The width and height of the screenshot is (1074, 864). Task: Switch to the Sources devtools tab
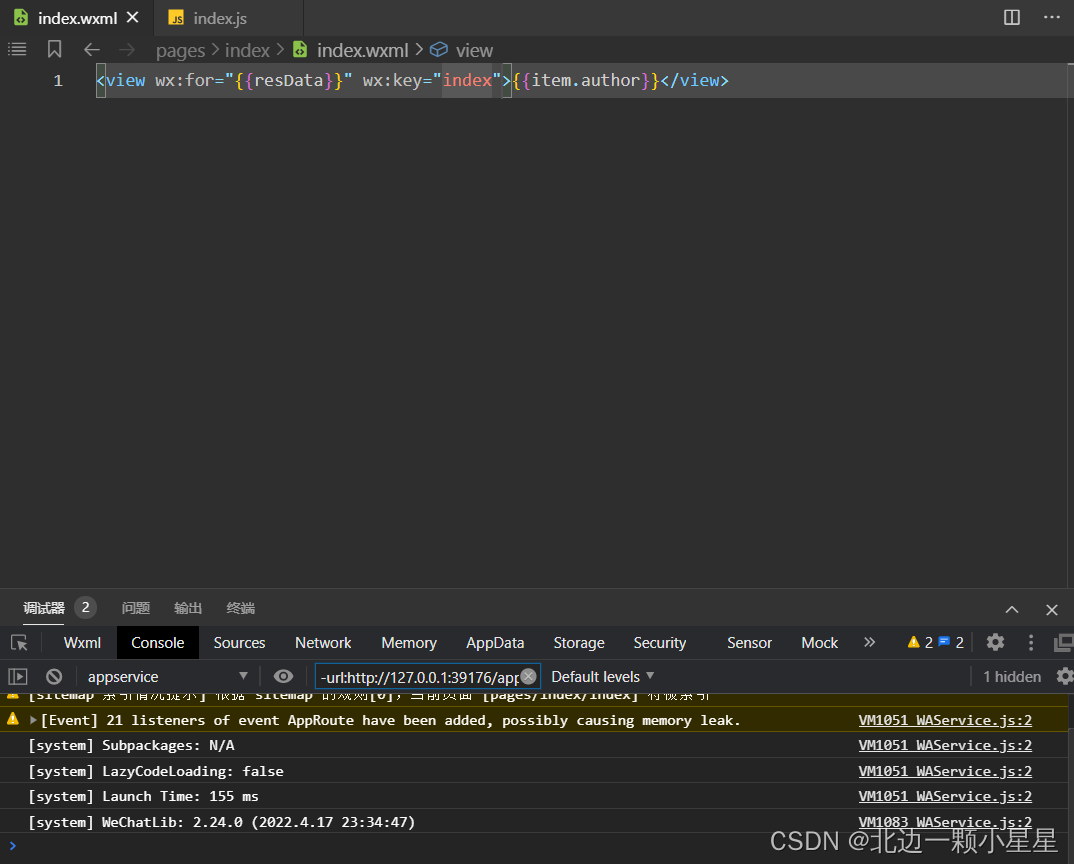(x=239, y=643)
